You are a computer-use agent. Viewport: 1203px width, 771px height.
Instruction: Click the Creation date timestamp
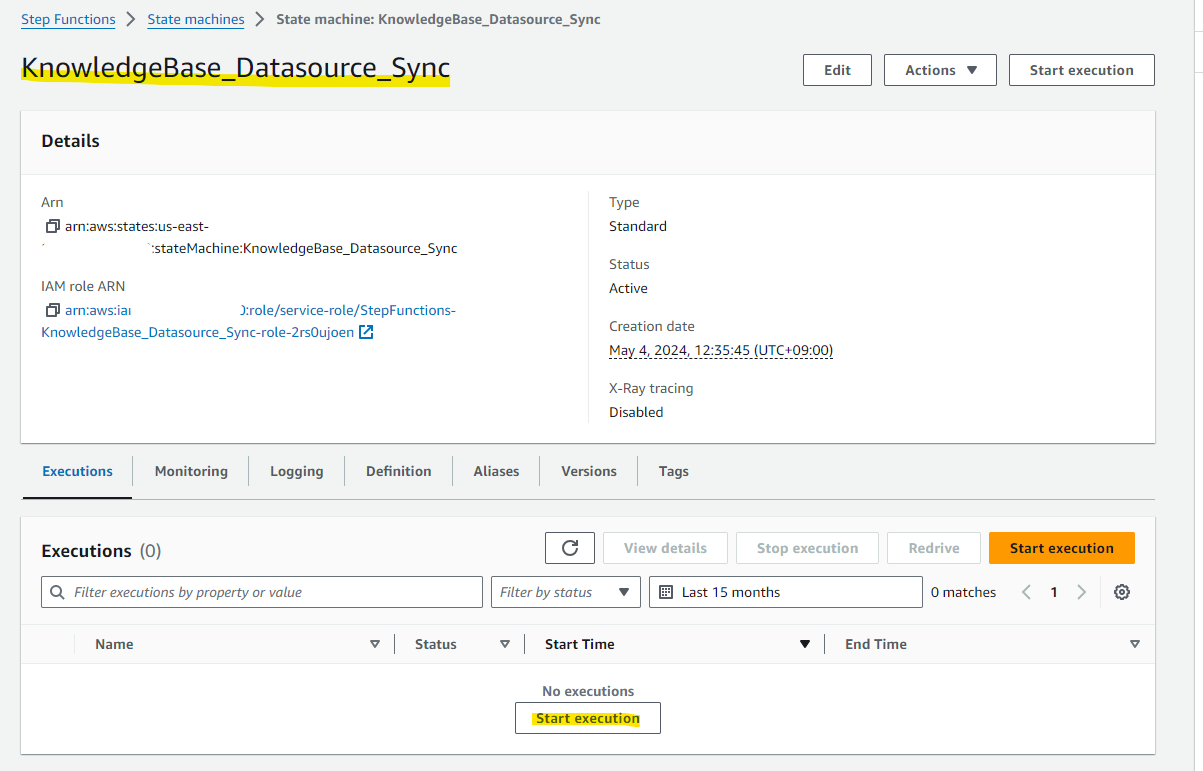coord(721,350)
